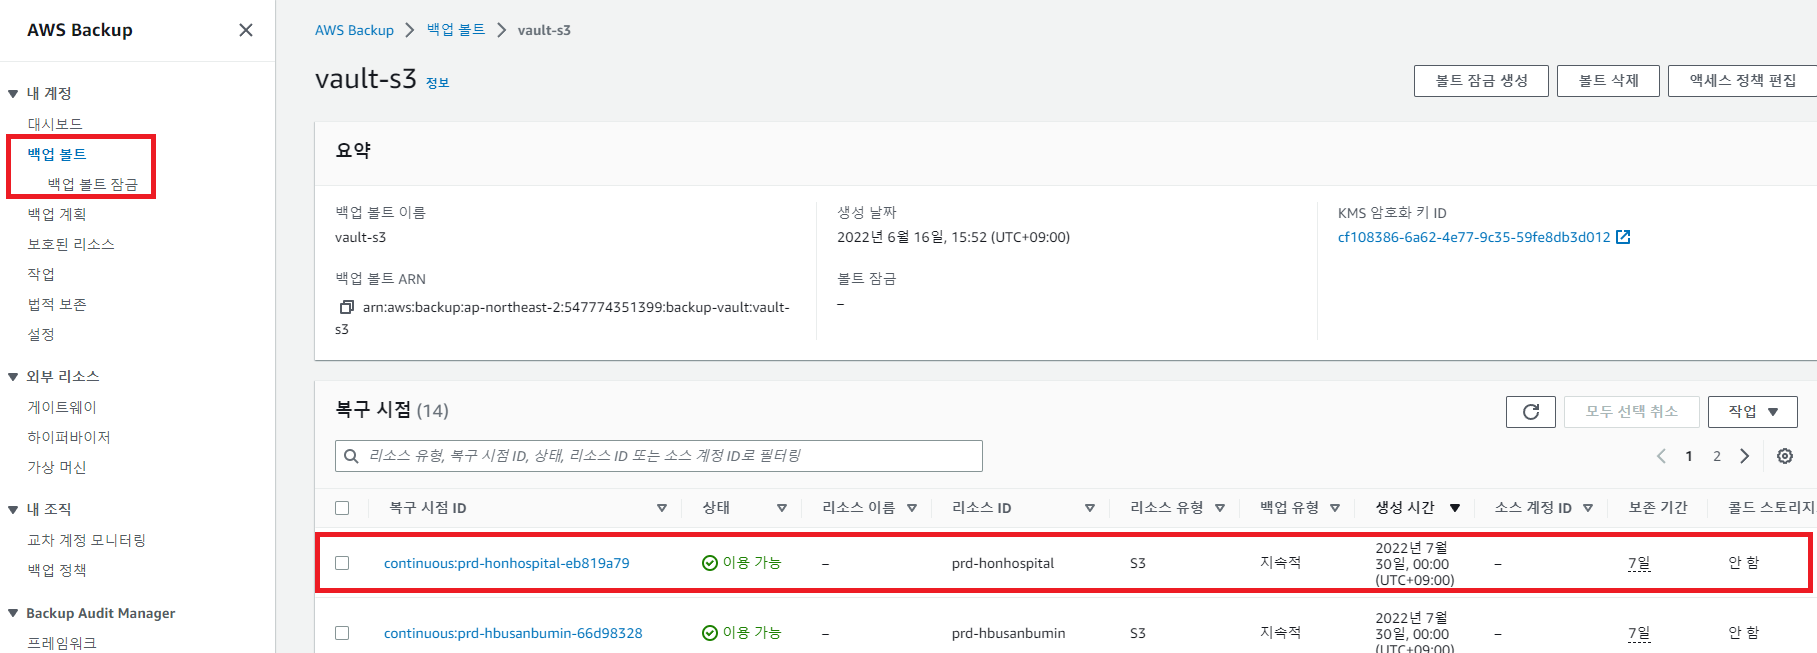Viewport: 1817px width, 653px height.
Task: Open 교차 계정 모니터링 in side navigation
Action: (x=87, y=540)
